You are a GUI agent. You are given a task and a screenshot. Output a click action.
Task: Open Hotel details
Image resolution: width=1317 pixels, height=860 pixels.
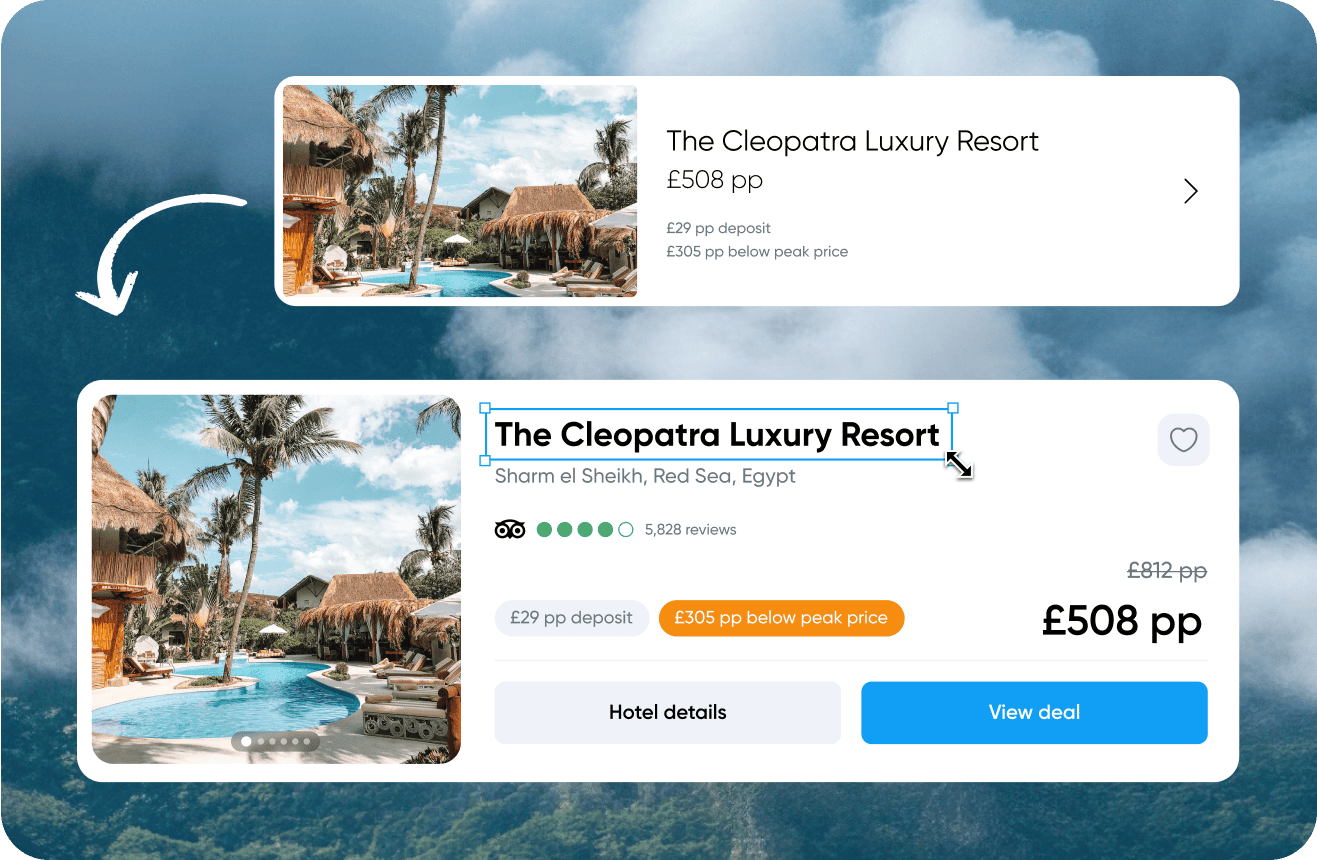pos(667,713)
